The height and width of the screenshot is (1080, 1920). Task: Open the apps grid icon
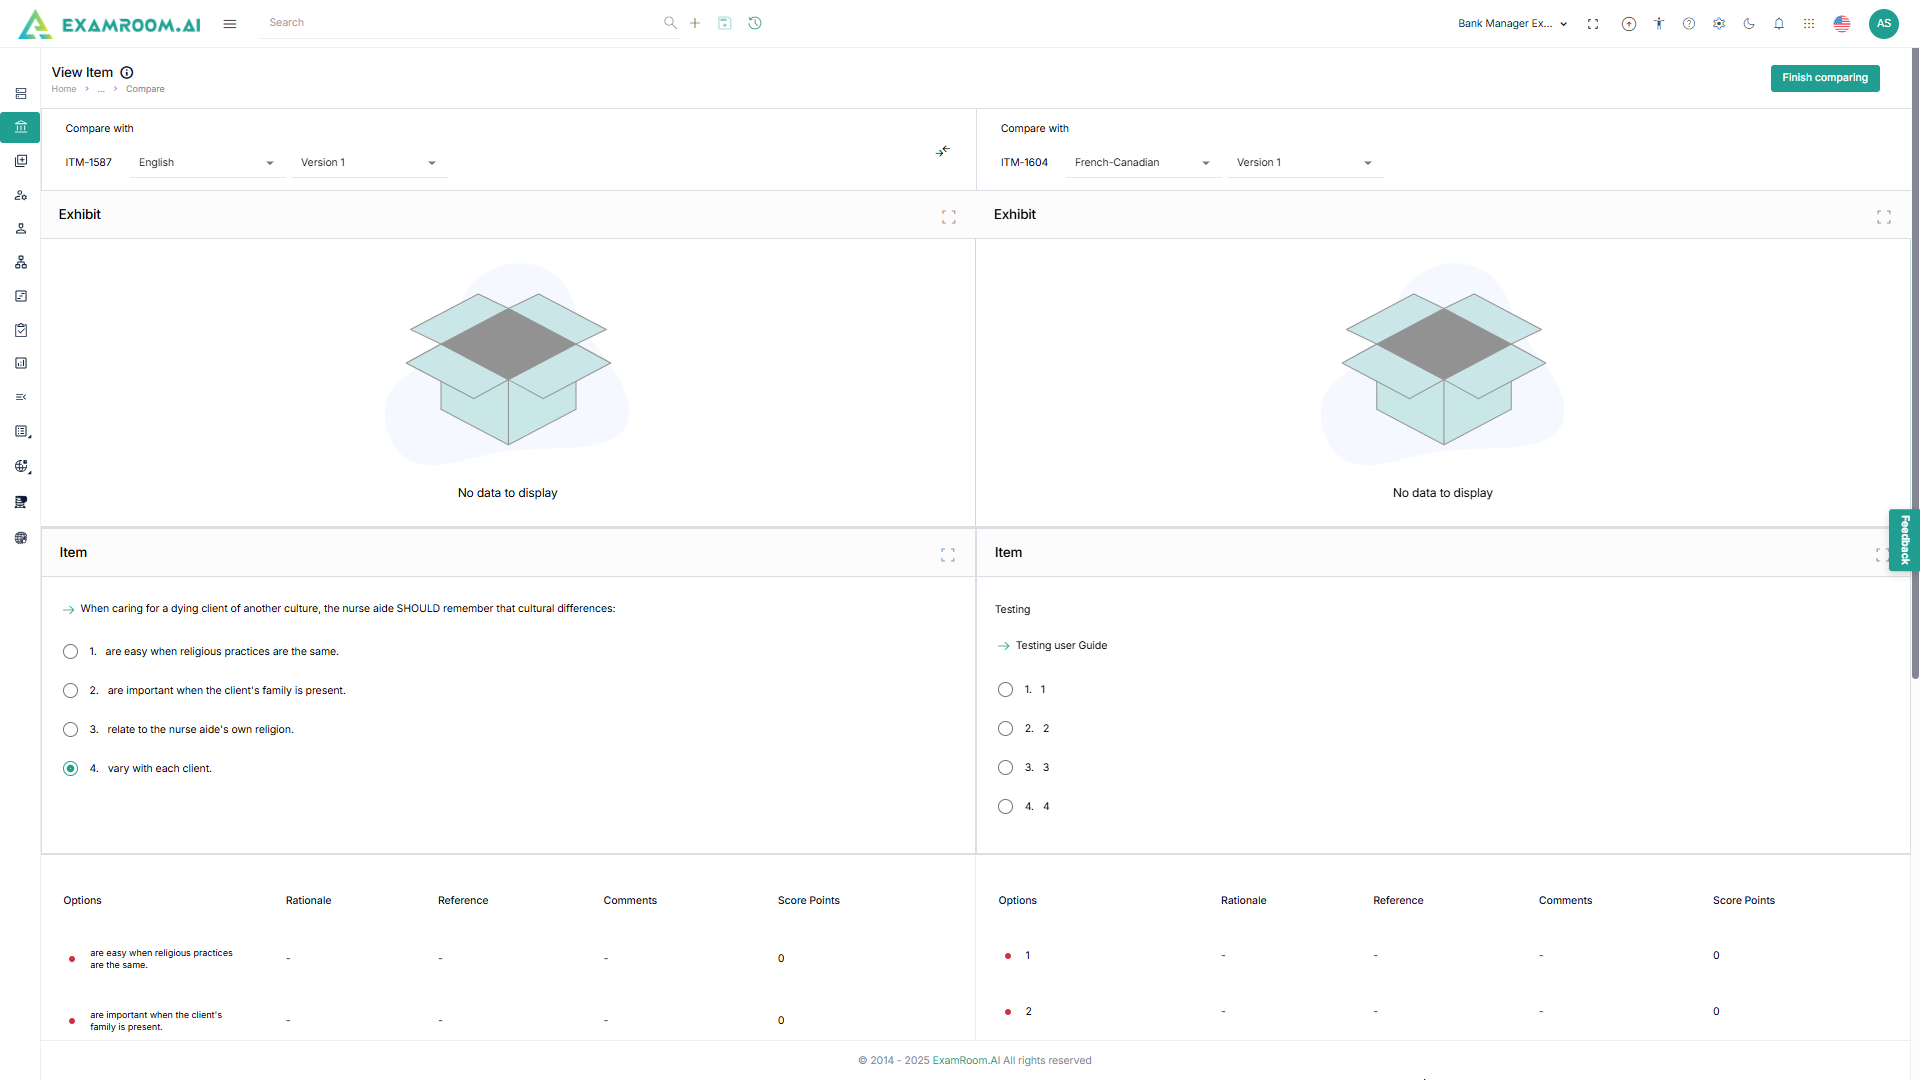(1809, 24)
